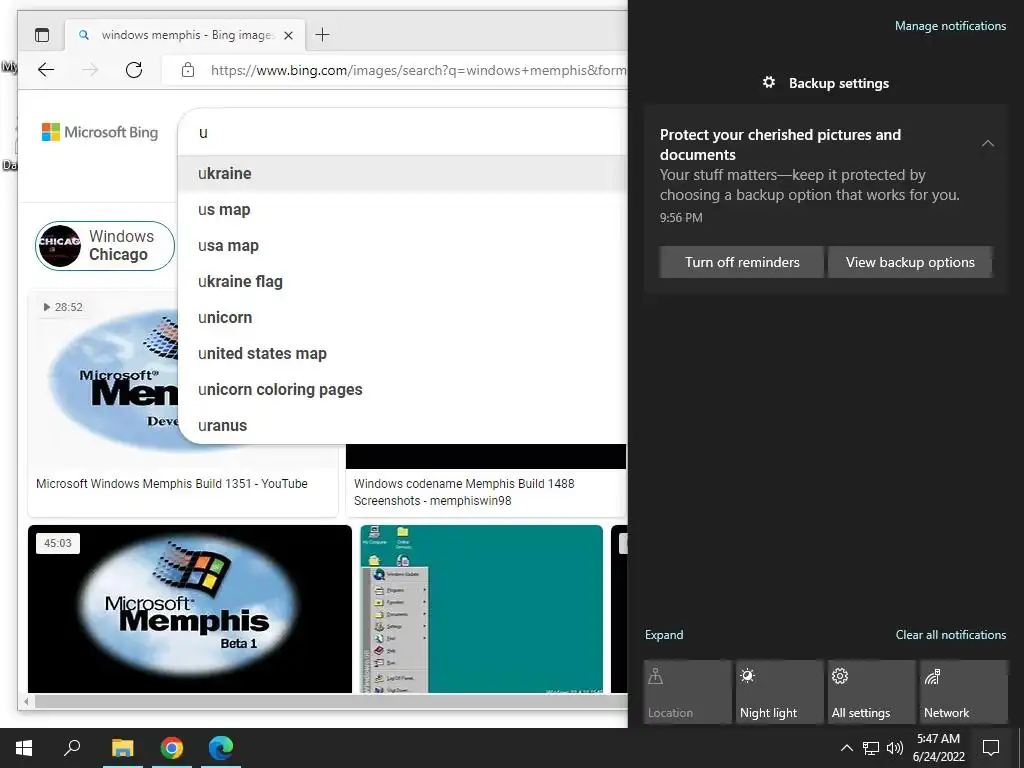View site information lock icon

[x=188, y=70]
